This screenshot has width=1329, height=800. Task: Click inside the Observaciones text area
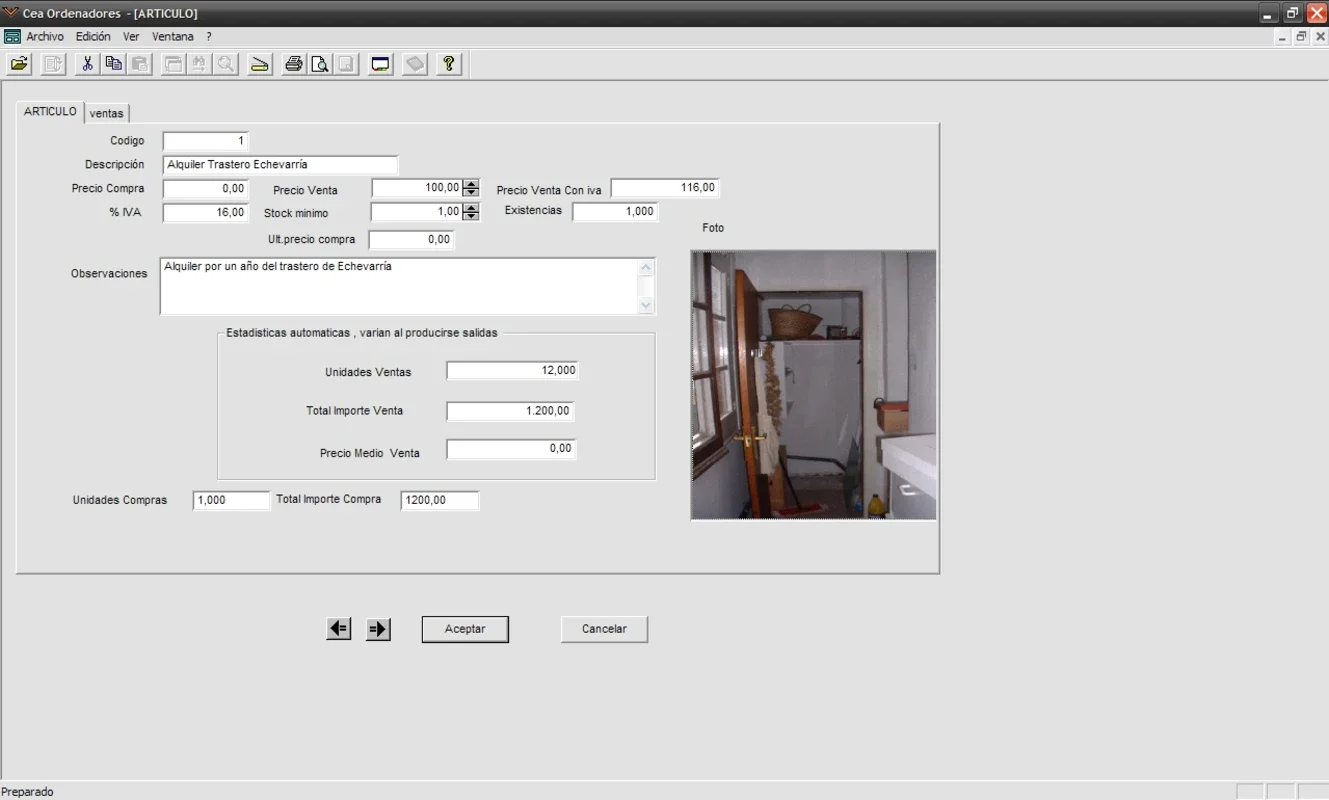click(399, 287)
